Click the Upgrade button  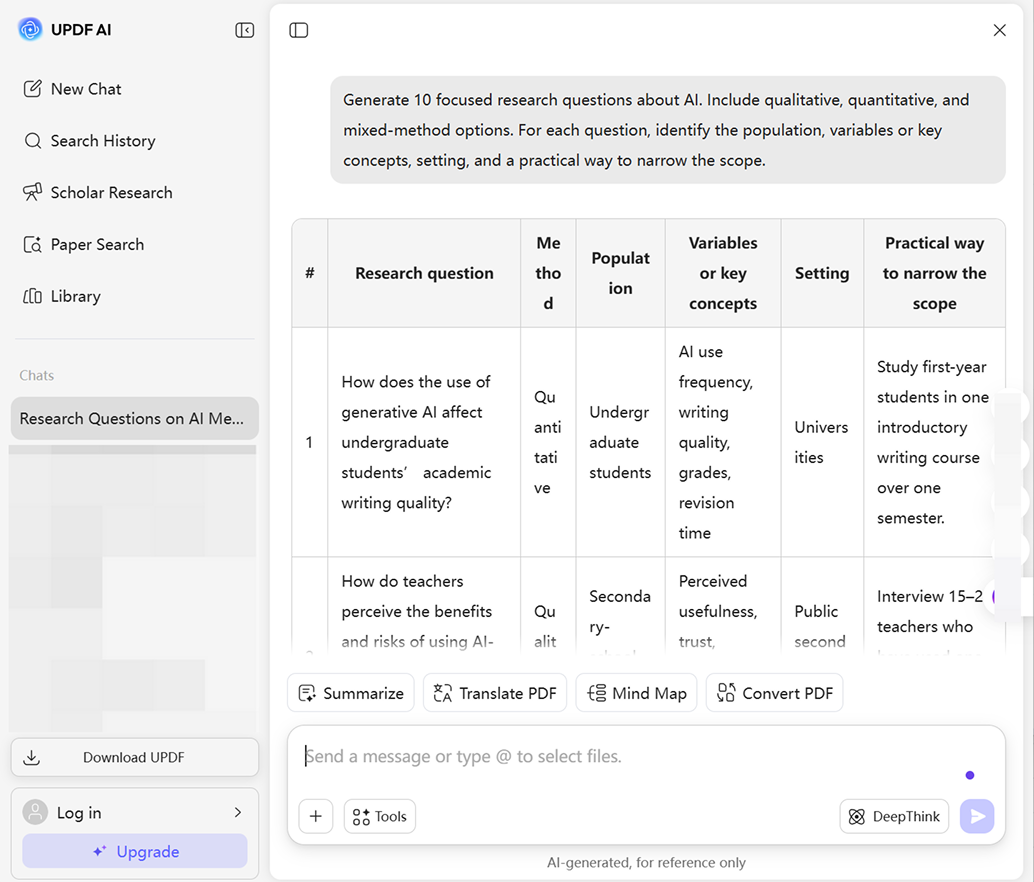pos(135,852)
